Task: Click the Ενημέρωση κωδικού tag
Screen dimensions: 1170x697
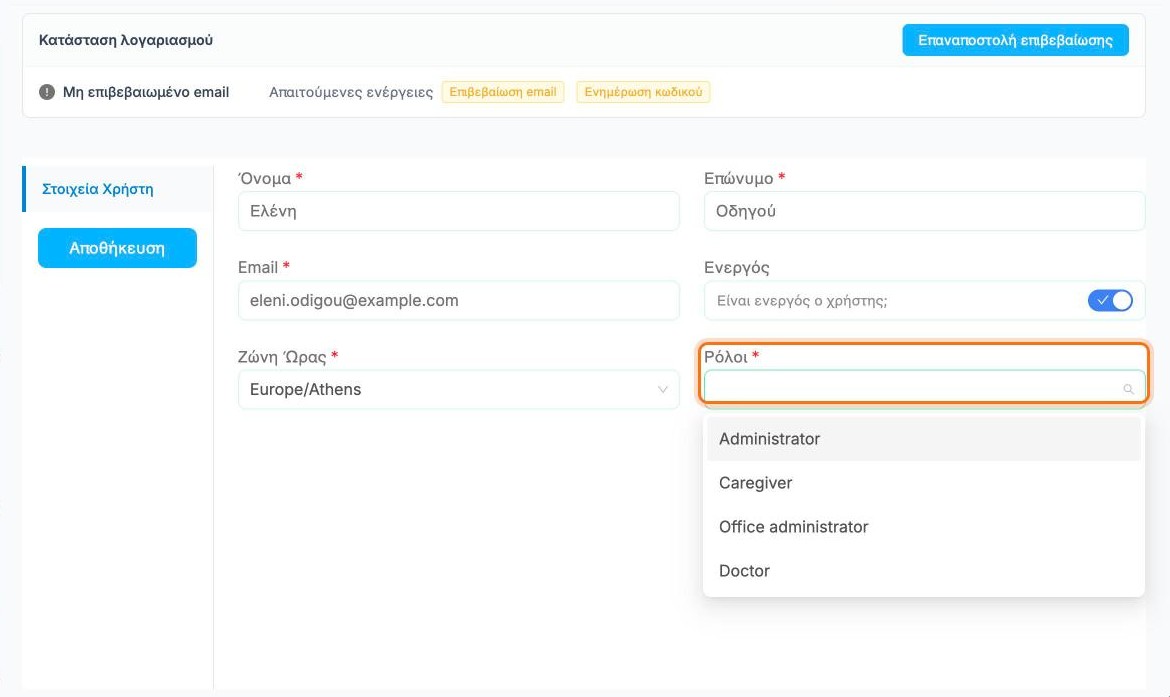Action: click(x=643, y=92)
